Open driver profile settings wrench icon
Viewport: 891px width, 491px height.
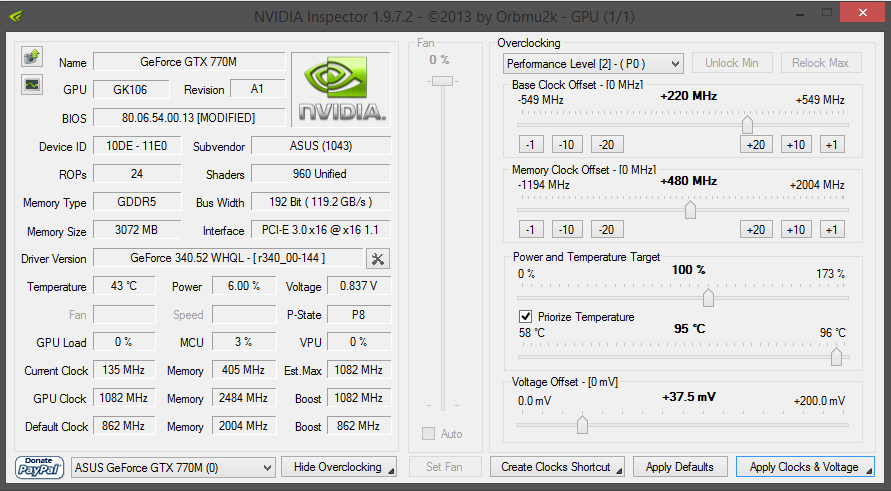(x=377, y=259)
